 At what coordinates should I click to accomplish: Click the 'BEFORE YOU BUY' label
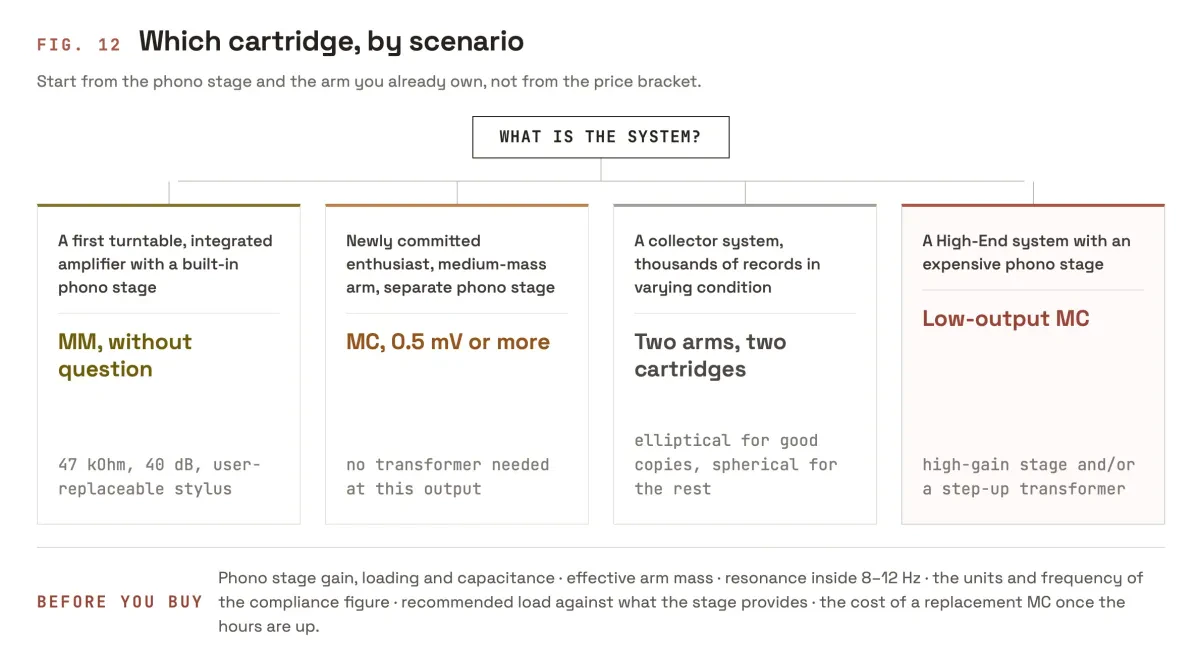[x=120, y=602]
